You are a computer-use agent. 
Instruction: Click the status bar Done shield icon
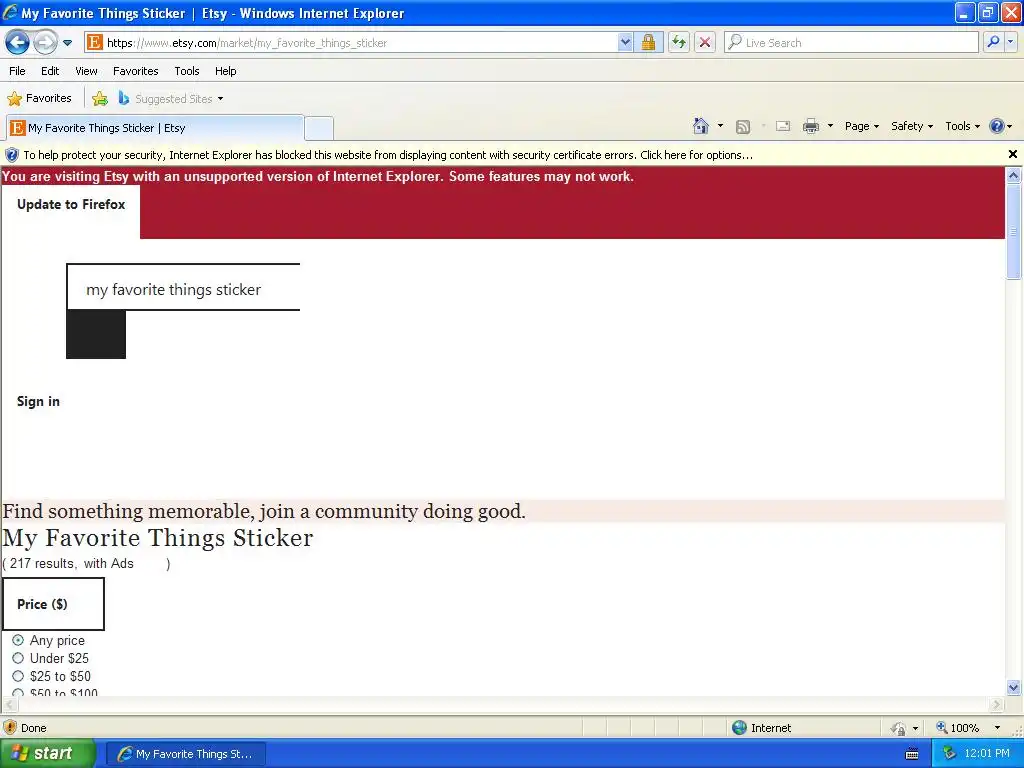[x=10, y=728]
